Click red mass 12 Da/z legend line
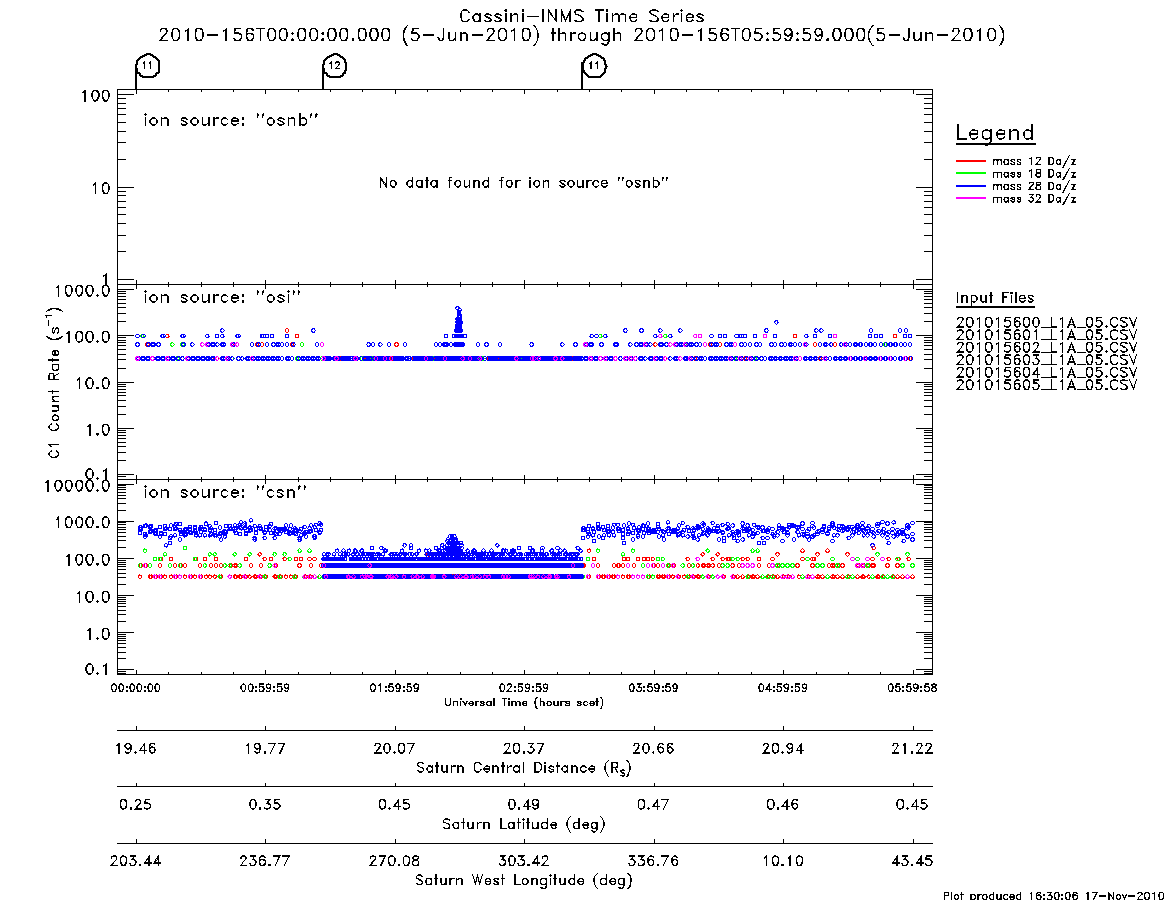Screen dimensions: 1165x900 click(970, 161)
